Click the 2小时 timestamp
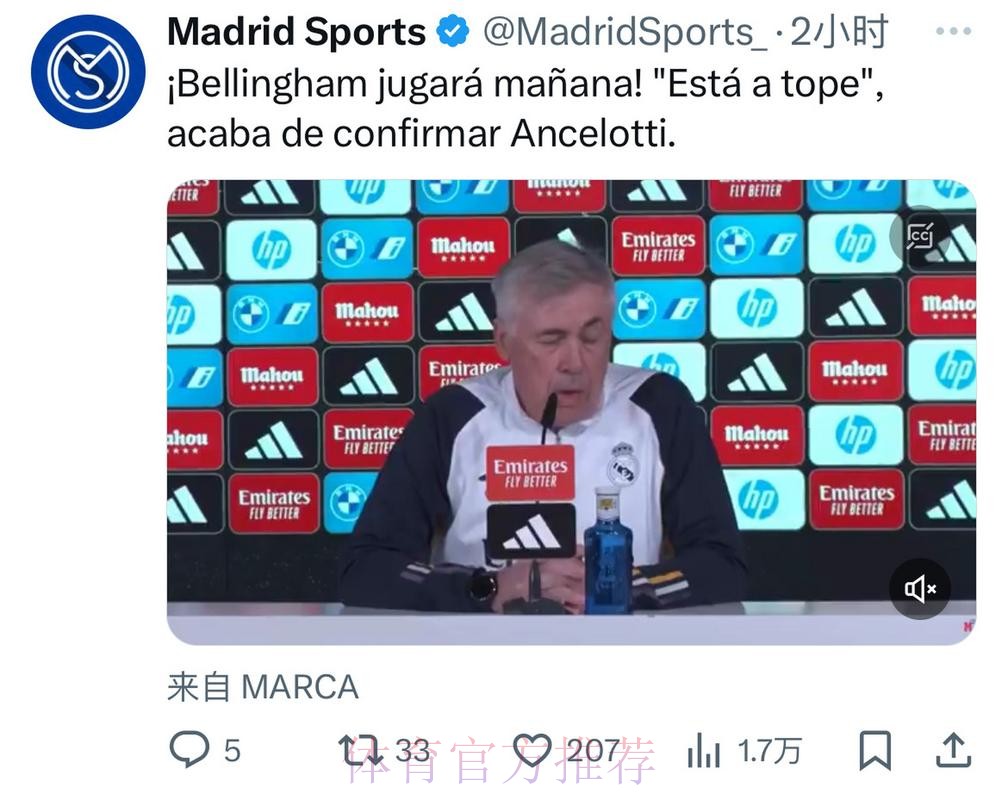 point(839,32)
